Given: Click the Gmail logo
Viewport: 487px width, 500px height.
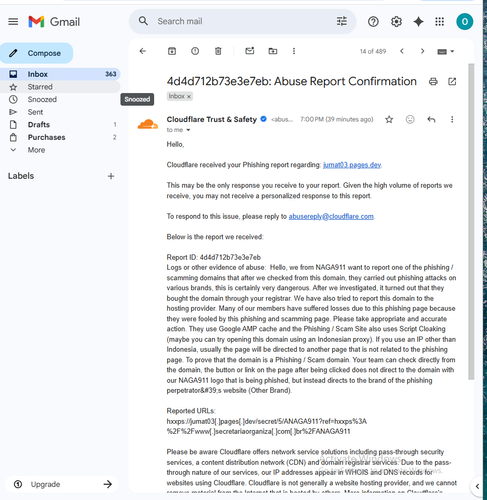Looking at the screenshot, I should pos(54,22).
